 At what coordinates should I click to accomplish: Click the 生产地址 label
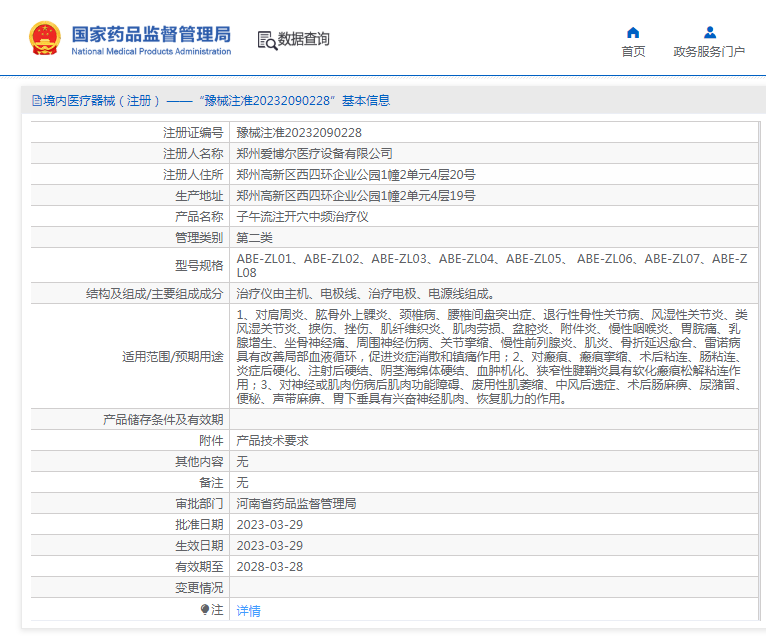pos(199,195)
